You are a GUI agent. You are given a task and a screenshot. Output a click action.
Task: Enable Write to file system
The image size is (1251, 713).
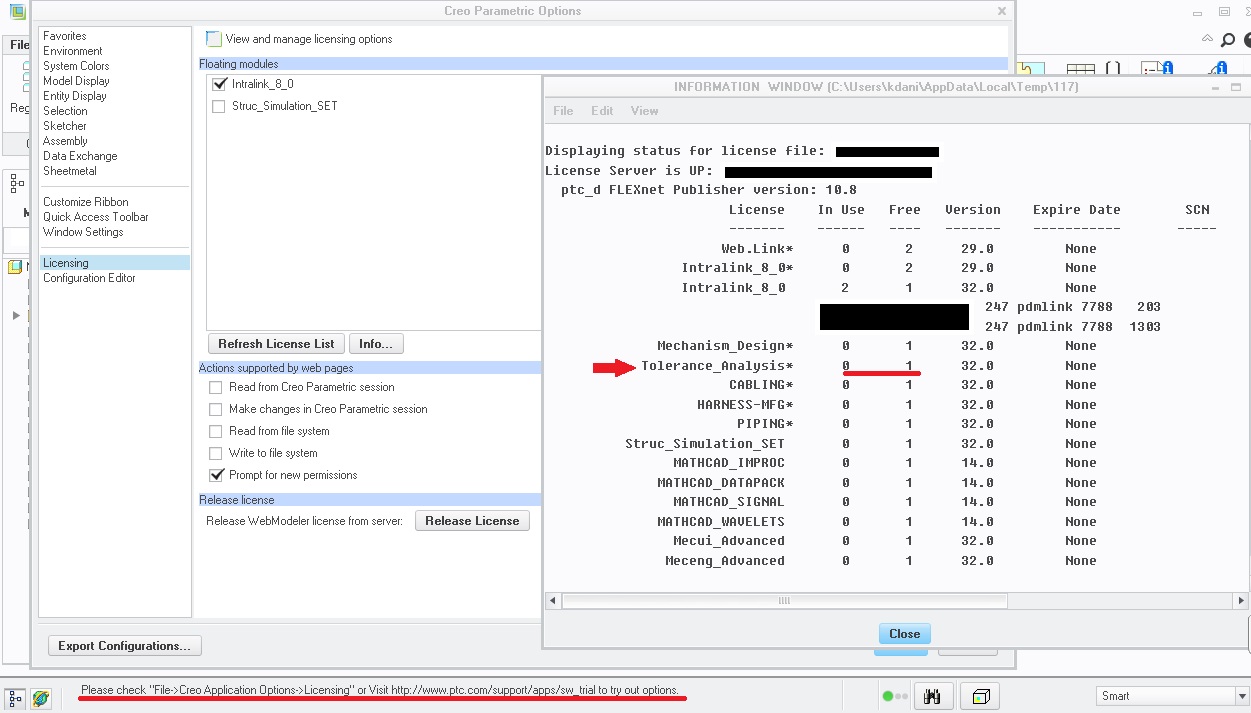tap(216, 453)
